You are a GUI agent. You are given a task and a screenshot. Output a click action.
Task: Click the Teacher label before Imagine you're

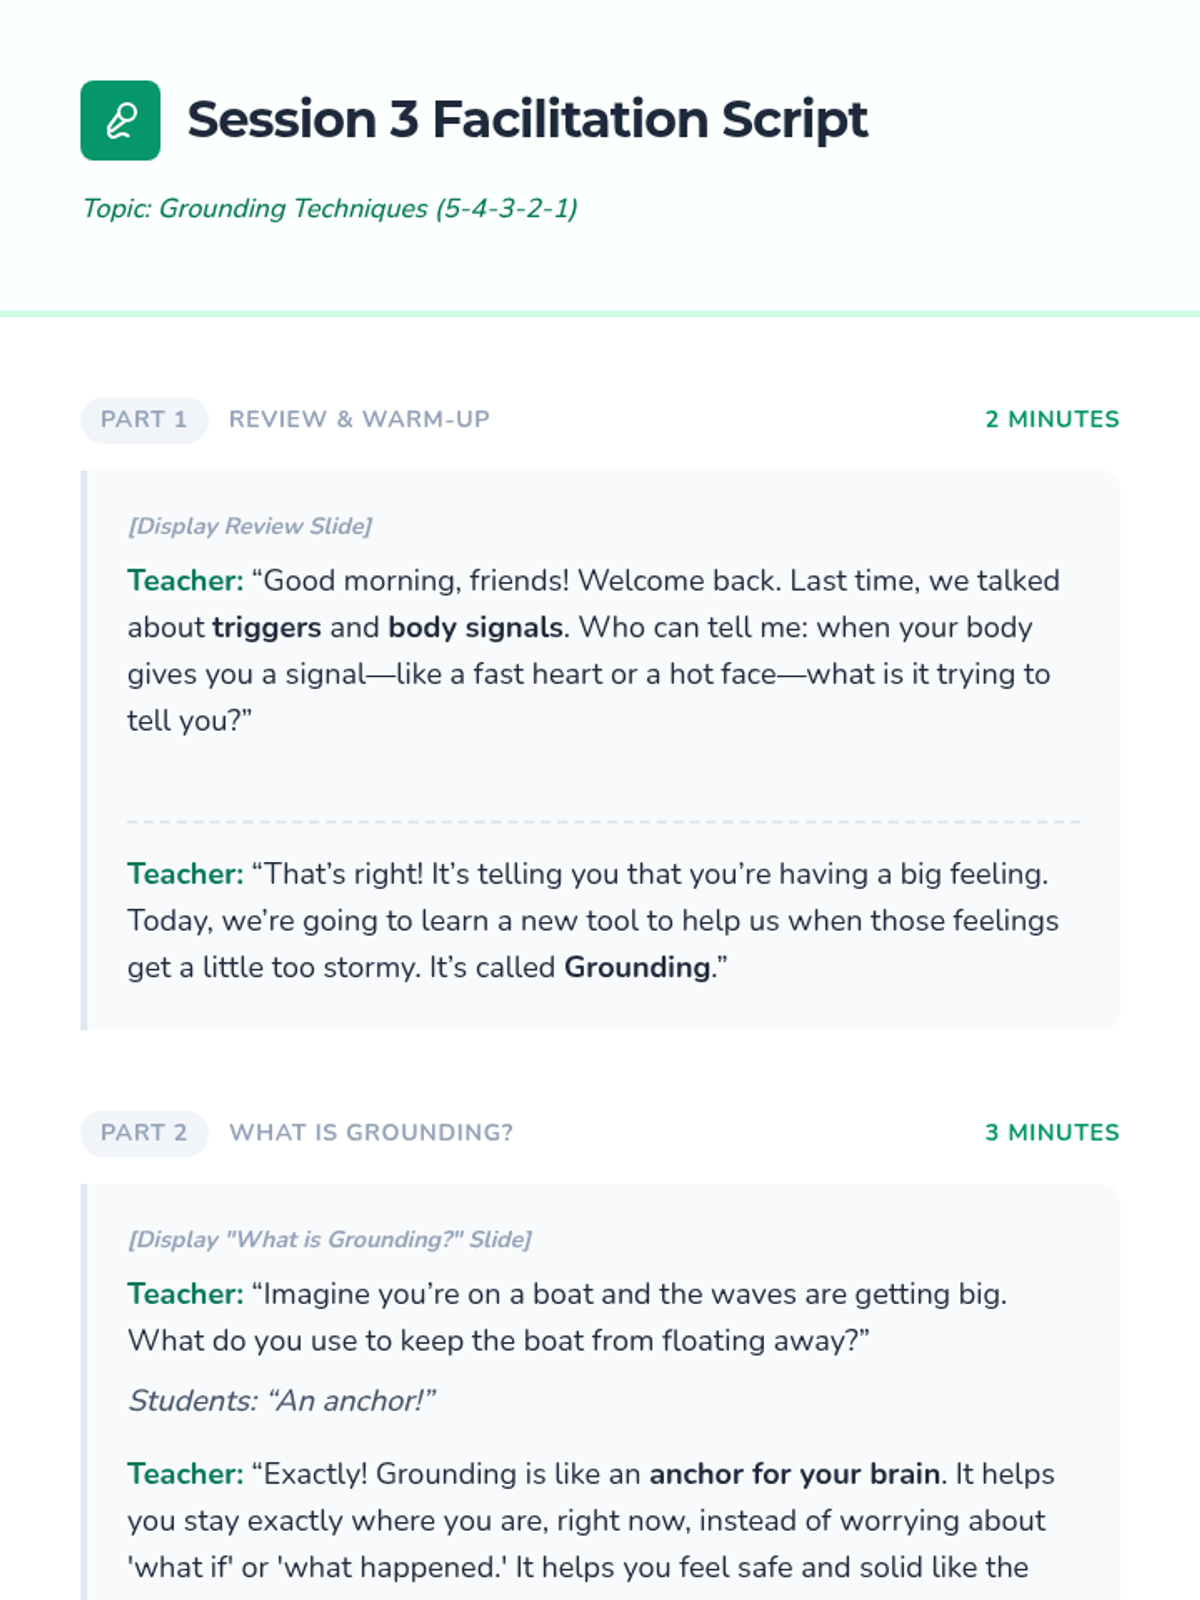click(x=185, y=1295)
